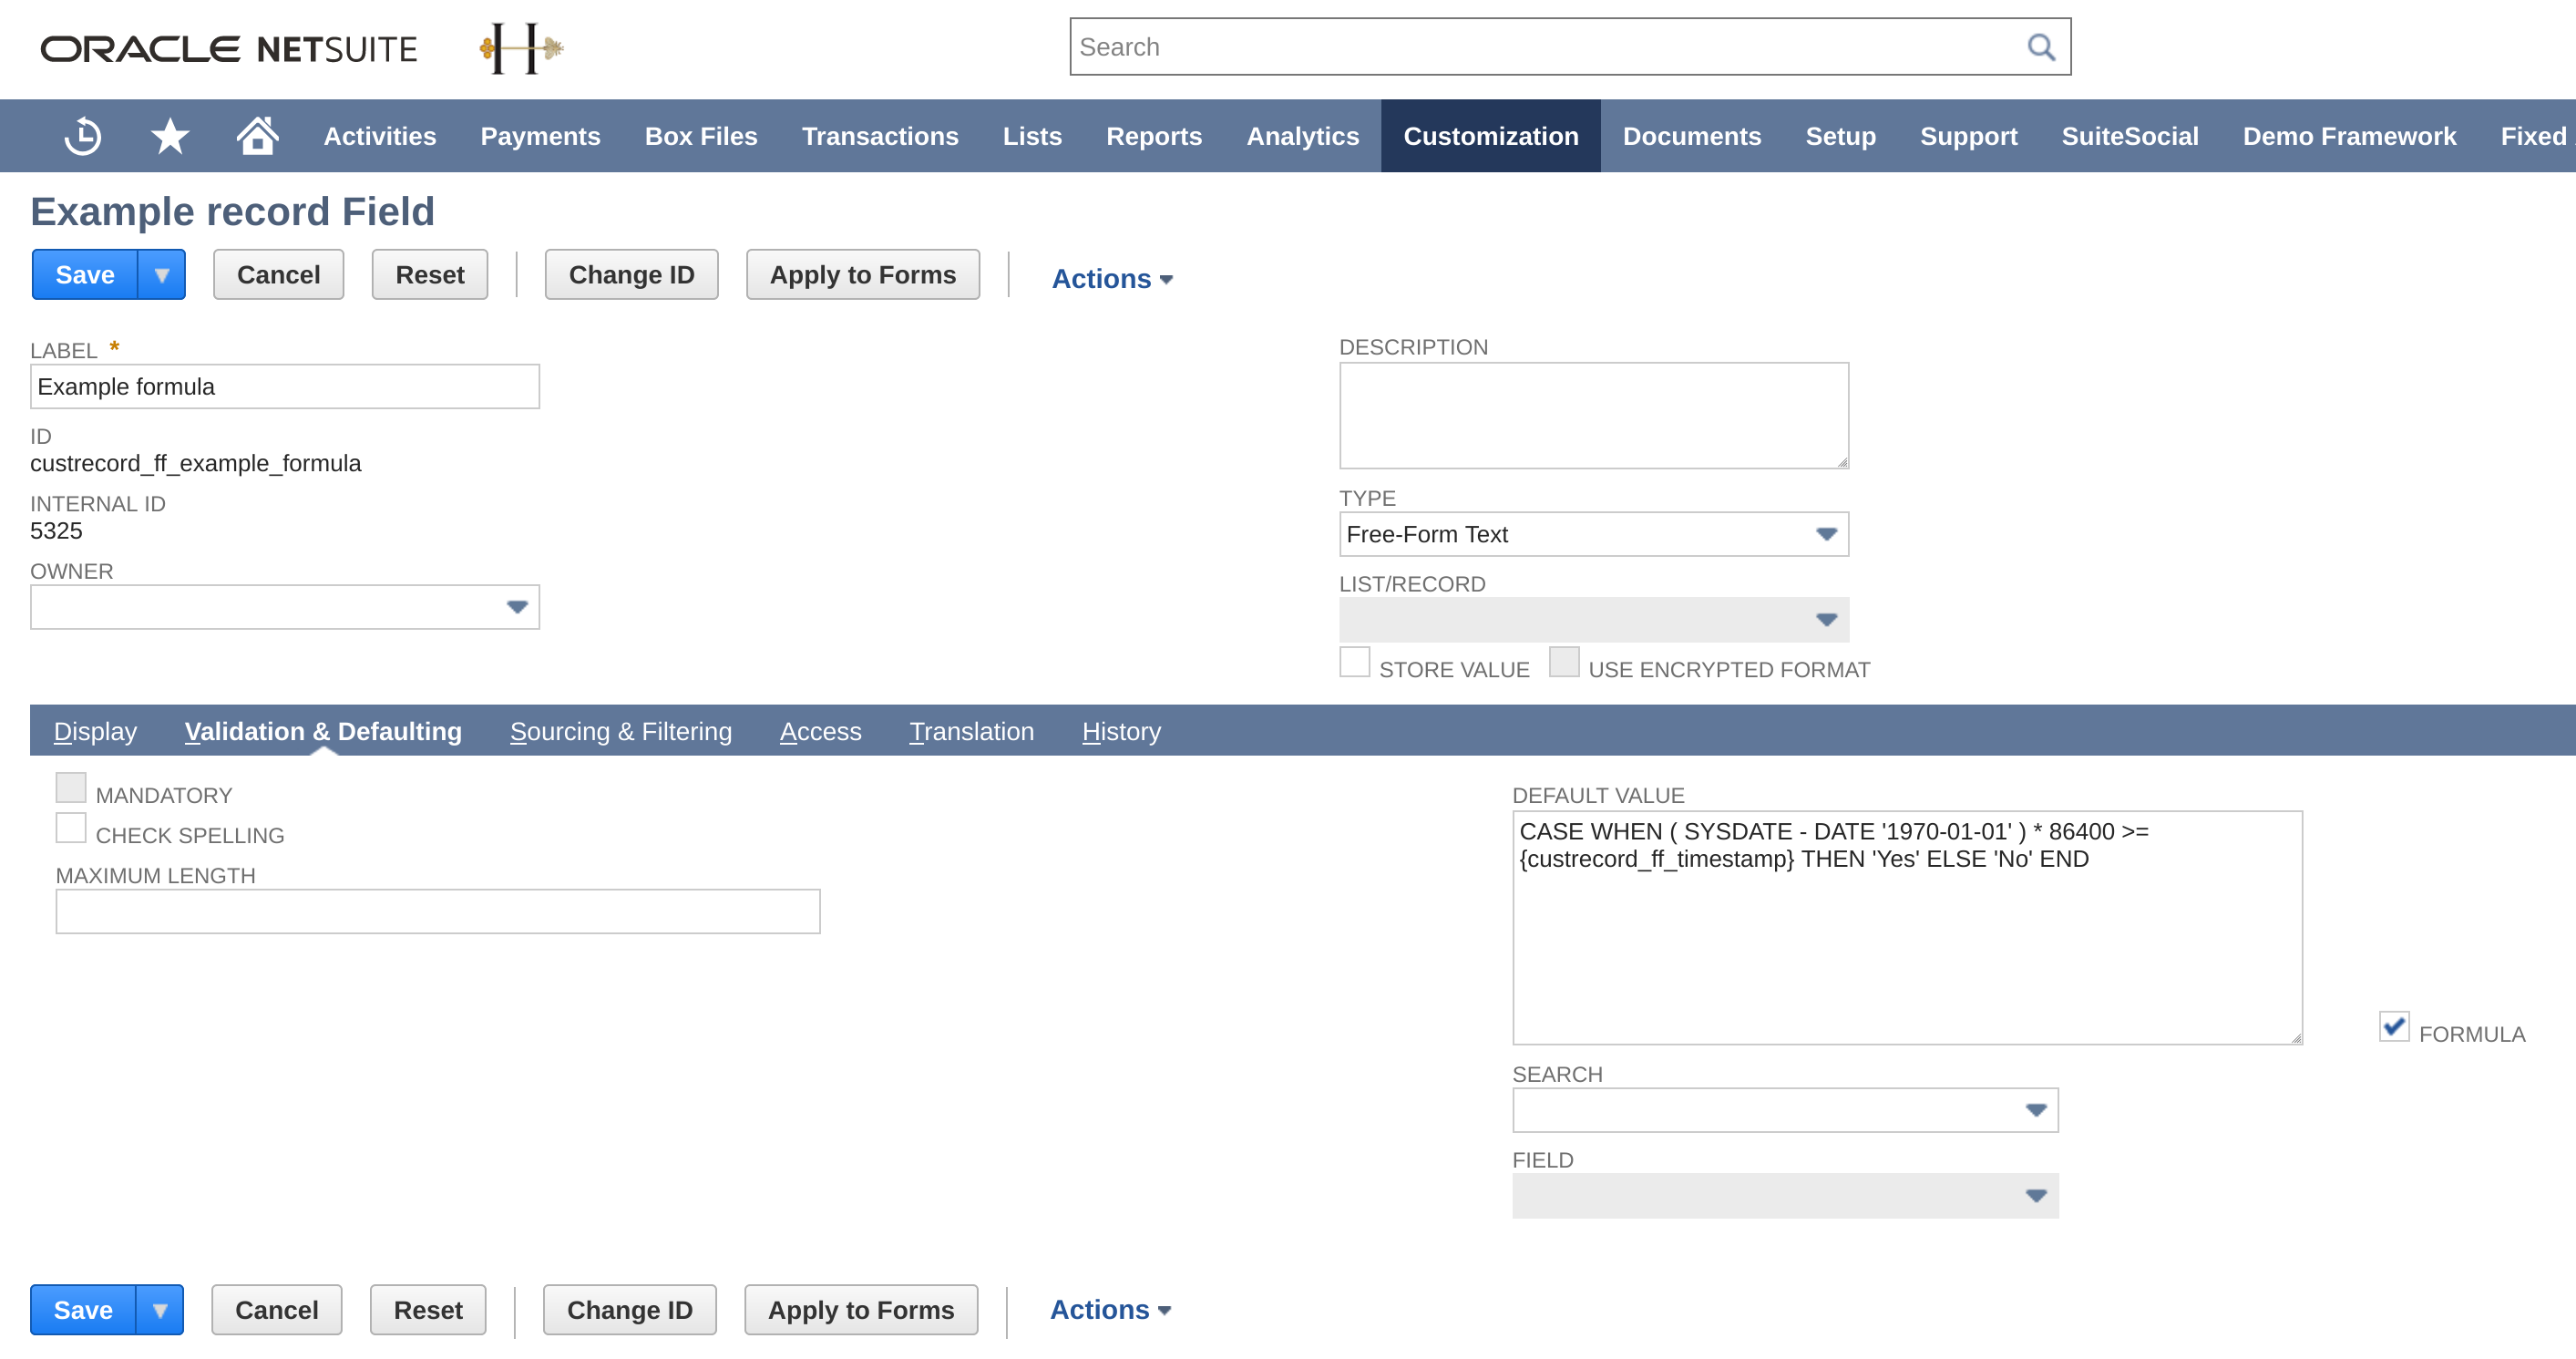Screen dimensions: 2576x1359
Task: Go to the Home icon
Action: (x=257, y=135)
